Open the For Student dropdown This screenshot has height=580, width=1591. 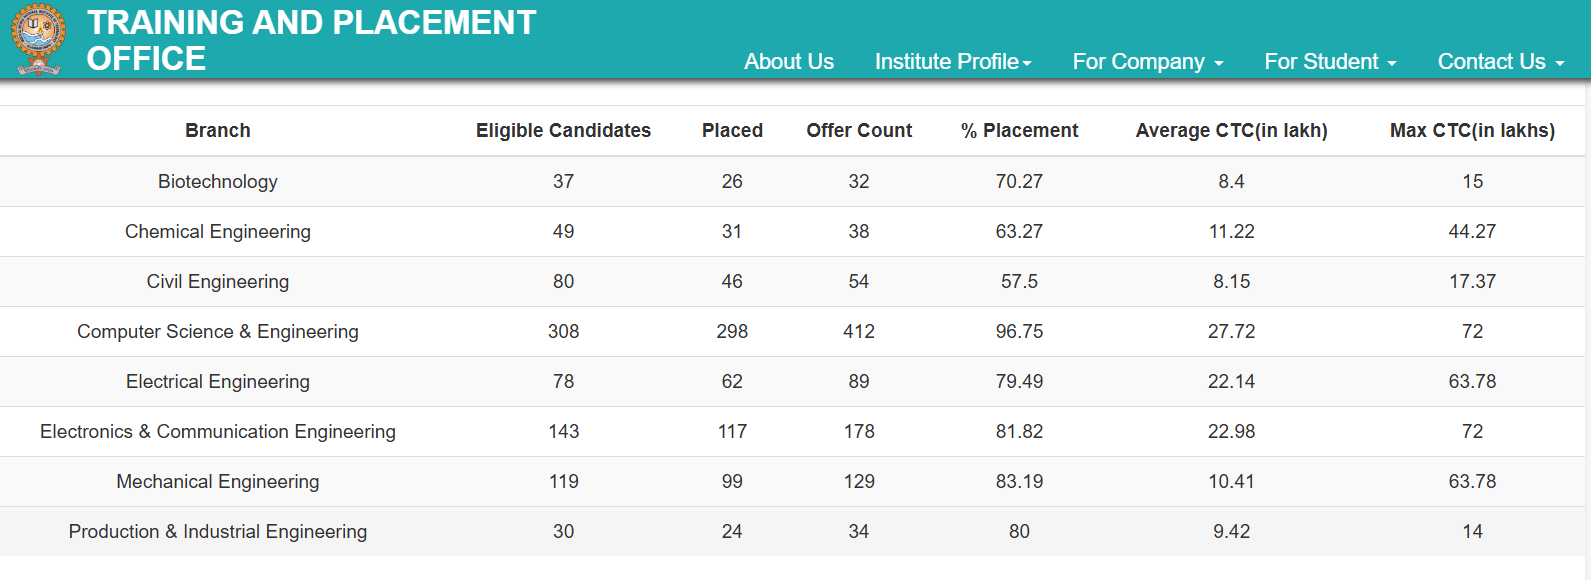point(1330,61)
